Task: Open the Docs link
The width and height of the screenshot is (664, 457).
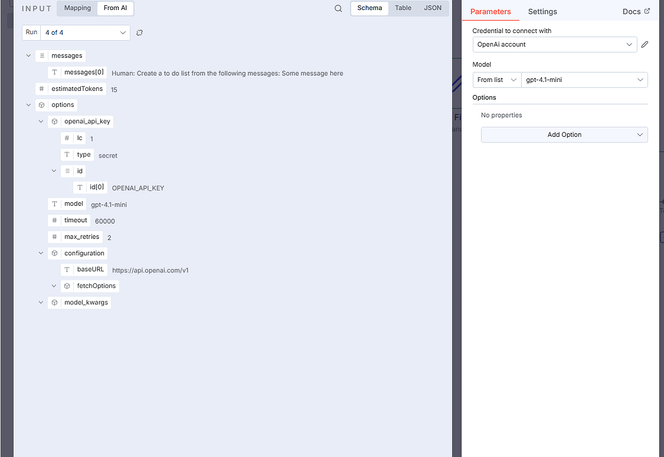Action: click(x=636, y=12)
